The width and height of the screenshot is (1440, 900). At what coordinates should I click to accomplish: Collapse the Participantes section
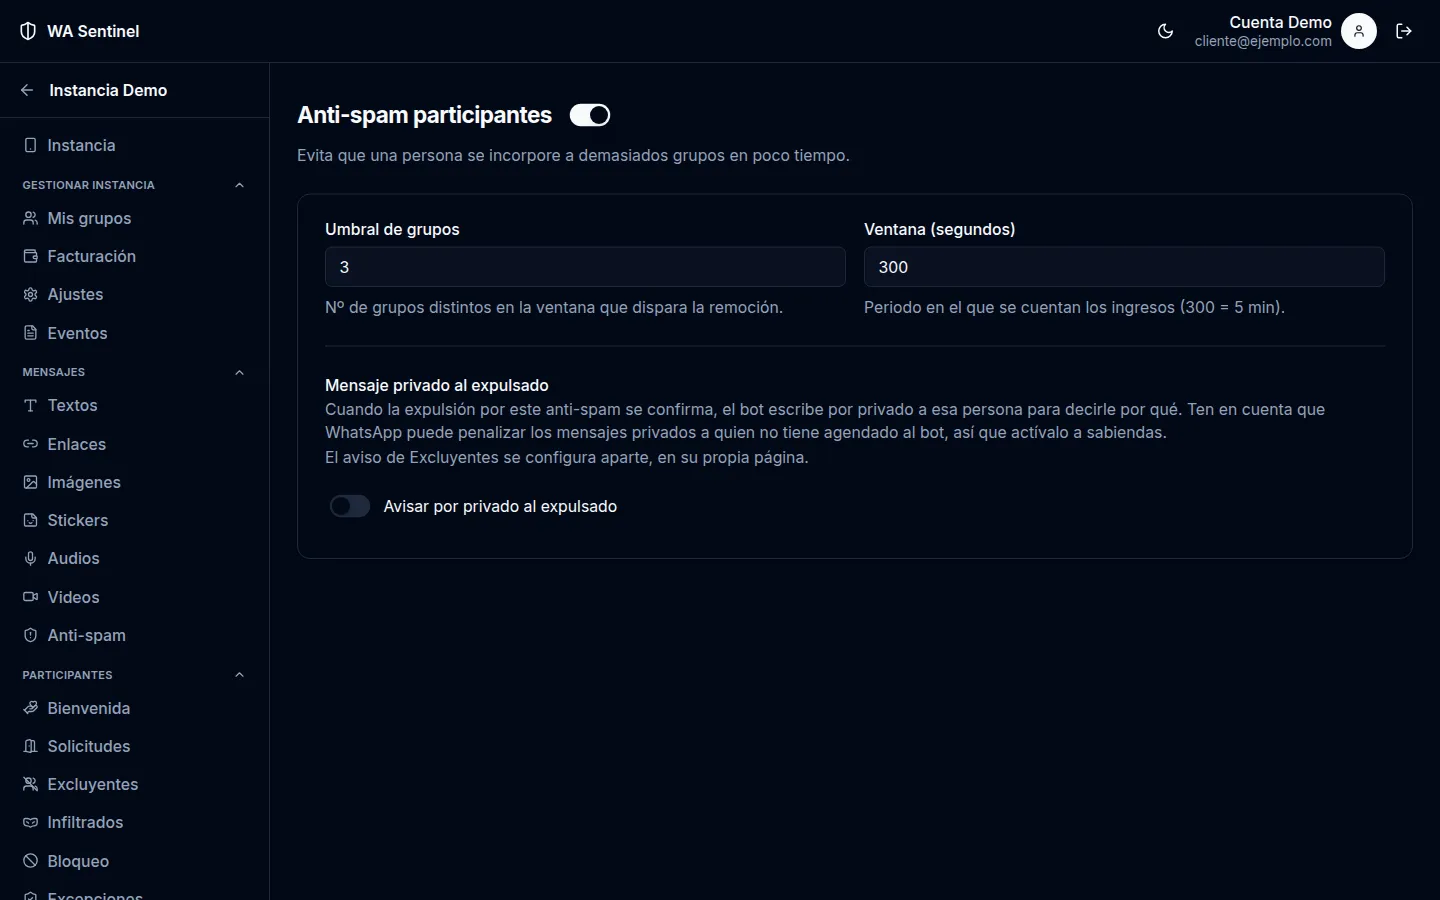[x=239, y=675]
